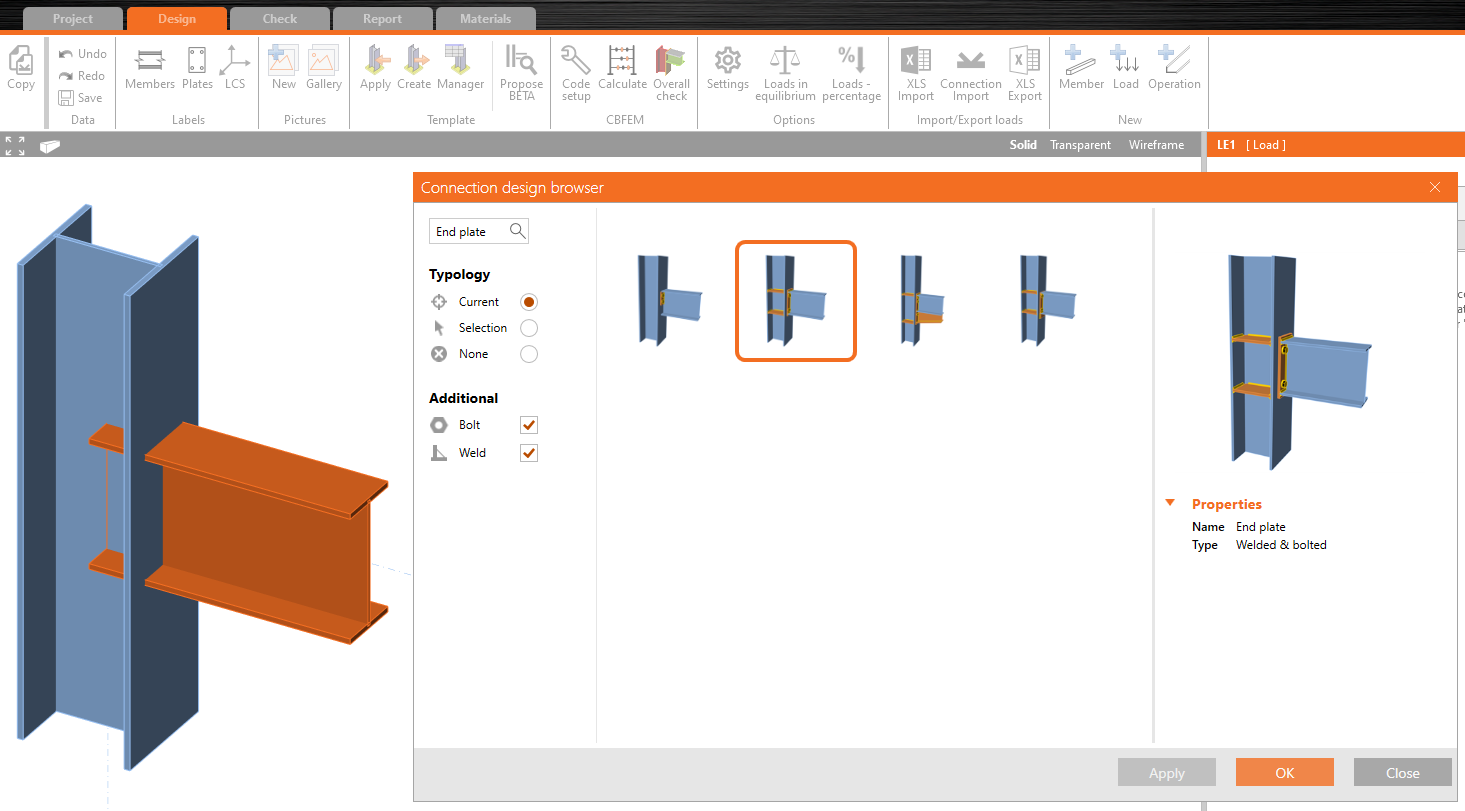1465x811 pixels.
Task: Uncheck the Bolt checkbox
Action: [529, 425]
